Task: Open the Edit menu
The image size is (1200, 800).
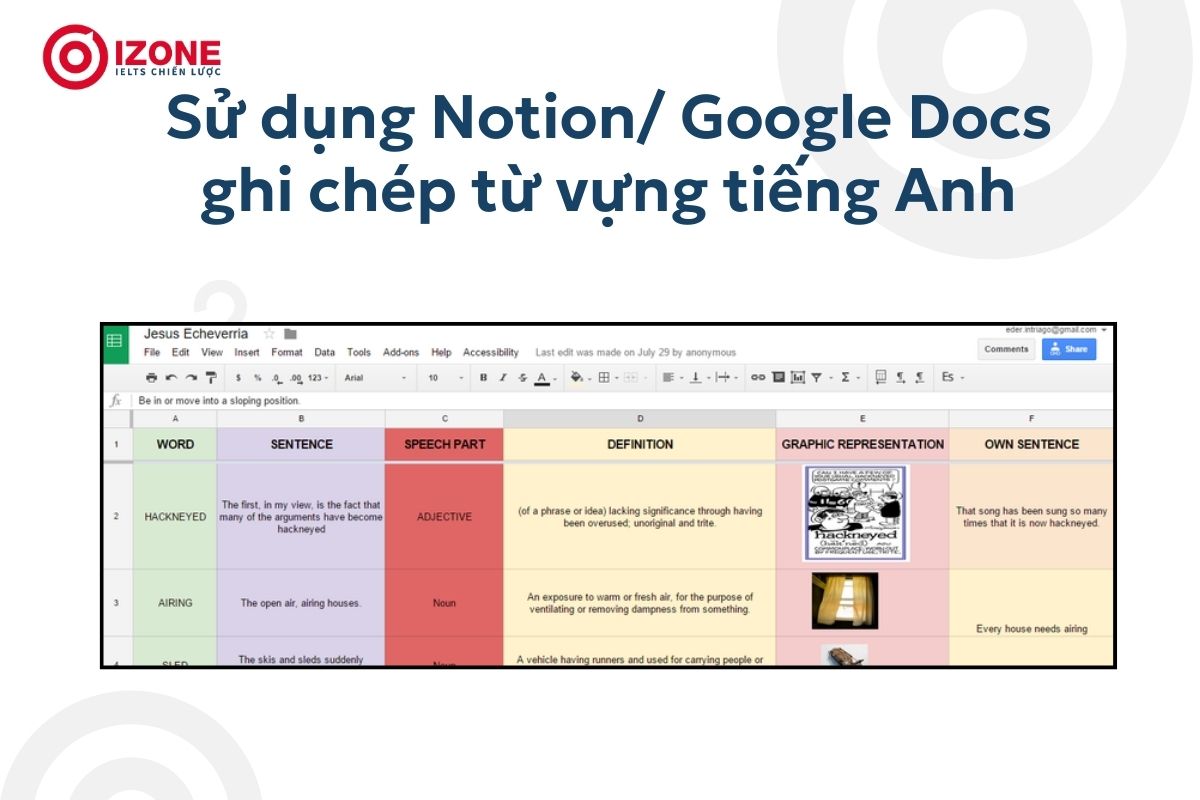Action: tap(180, 353)
